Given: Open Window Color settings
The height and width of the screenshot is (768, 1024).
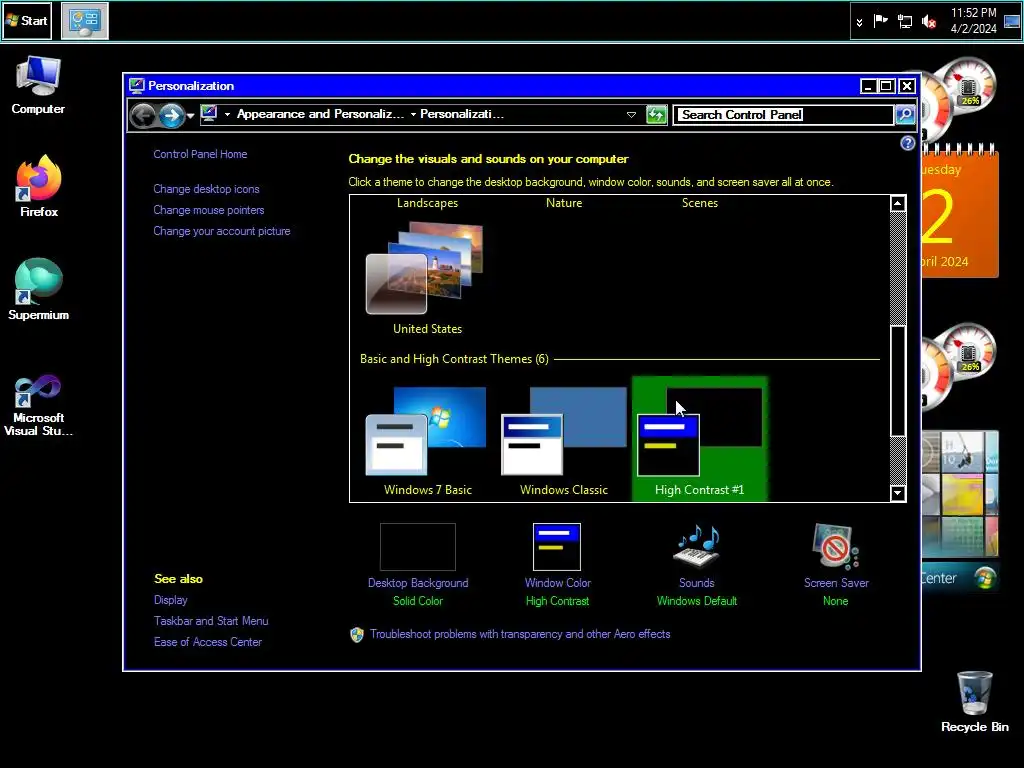Looking at the screenshot, I should (x=557, y=566).
